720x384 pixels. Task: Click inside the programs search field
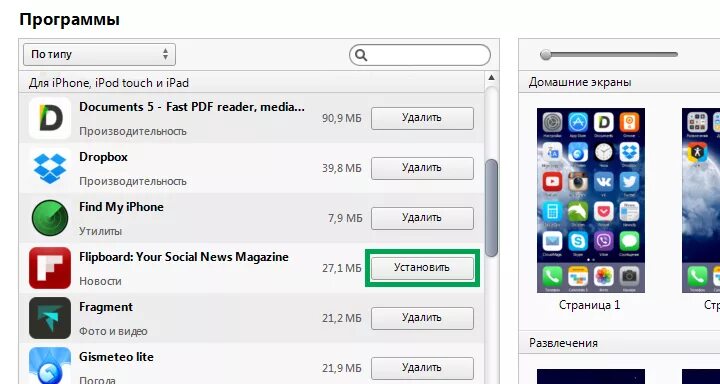point(420,56)
